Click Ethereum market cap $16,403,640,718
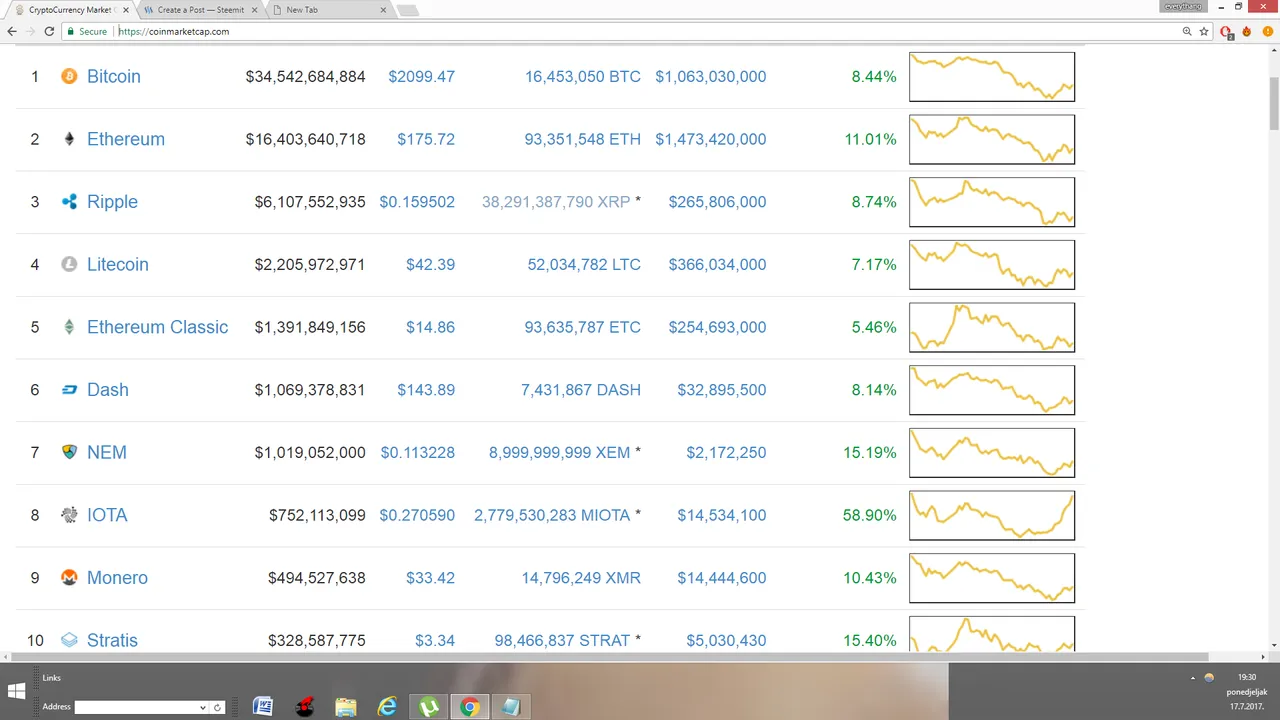 tap(305, 139)
